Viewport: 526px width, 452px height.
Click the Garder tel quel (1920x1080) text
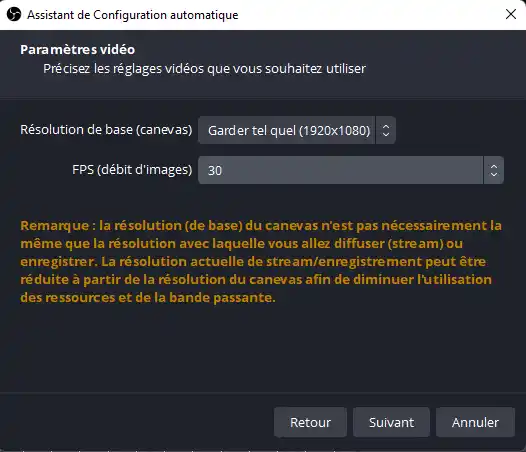pyautogui.click(x=289, y=131)
